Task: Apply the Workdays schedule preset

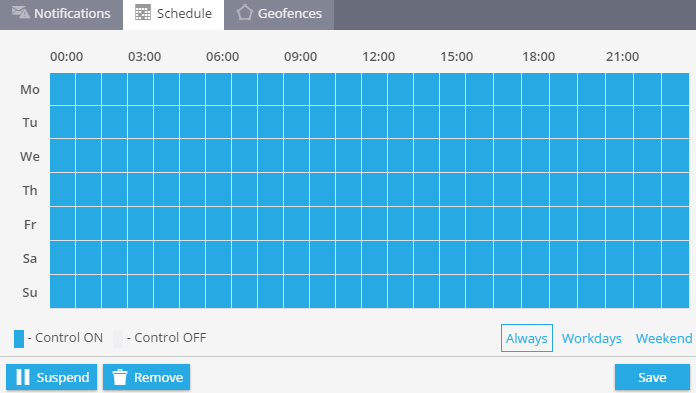Action: [592, 338]
